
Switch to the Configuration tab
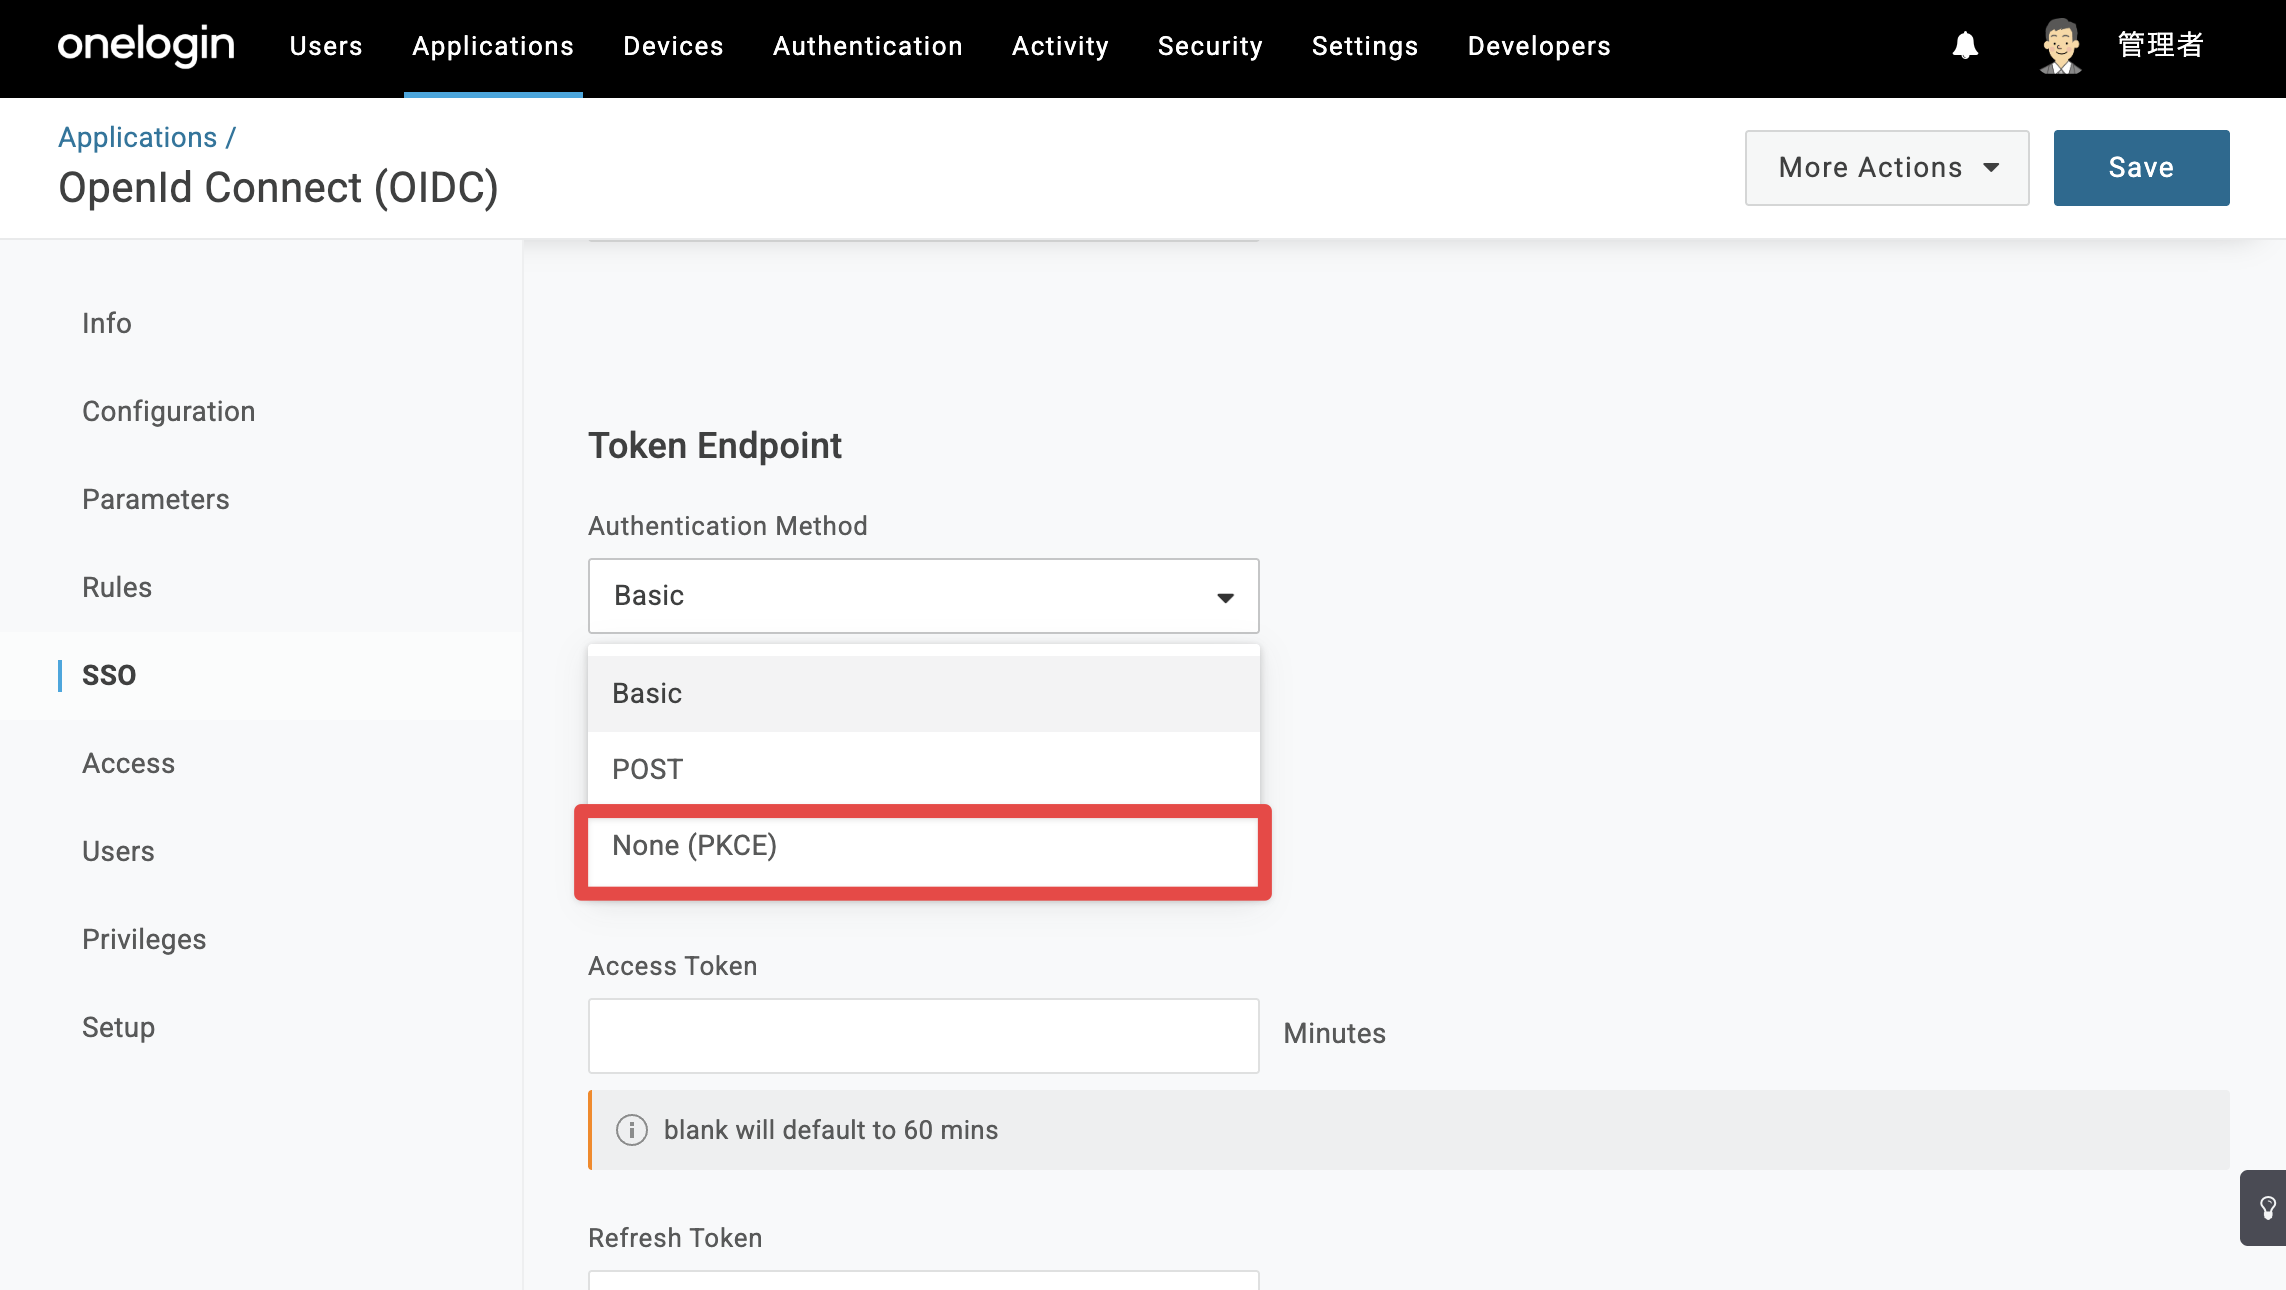click(x=169, y=411)
